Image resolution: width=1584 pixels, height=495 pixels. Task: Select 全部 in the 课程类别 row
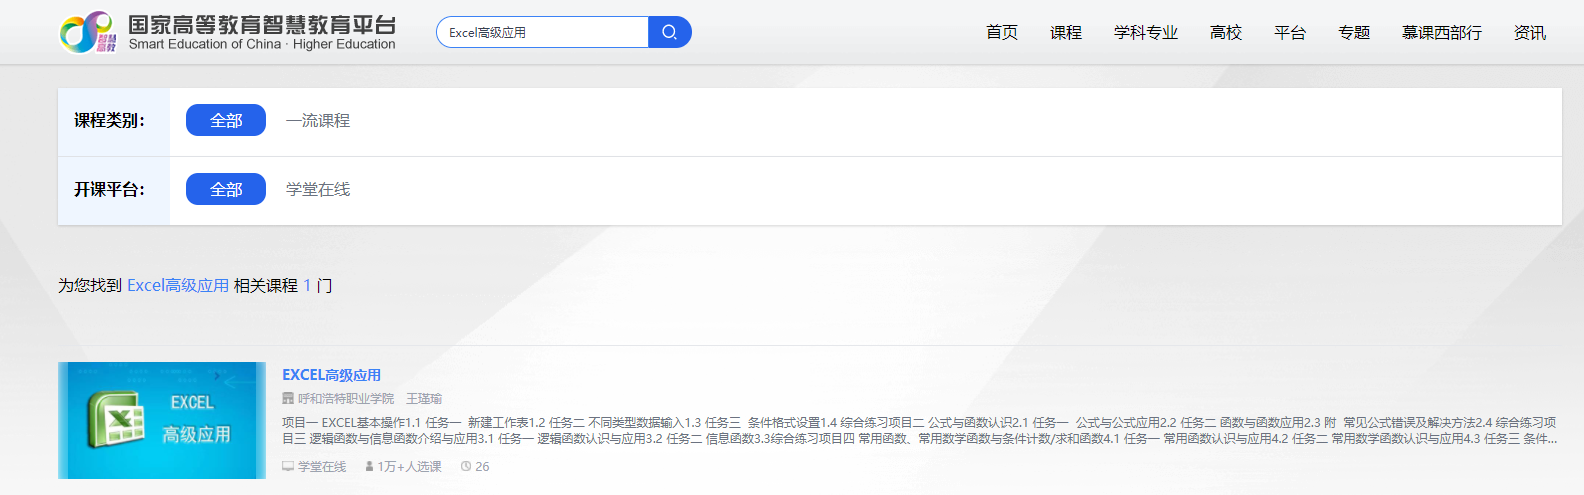click(226, 120)
